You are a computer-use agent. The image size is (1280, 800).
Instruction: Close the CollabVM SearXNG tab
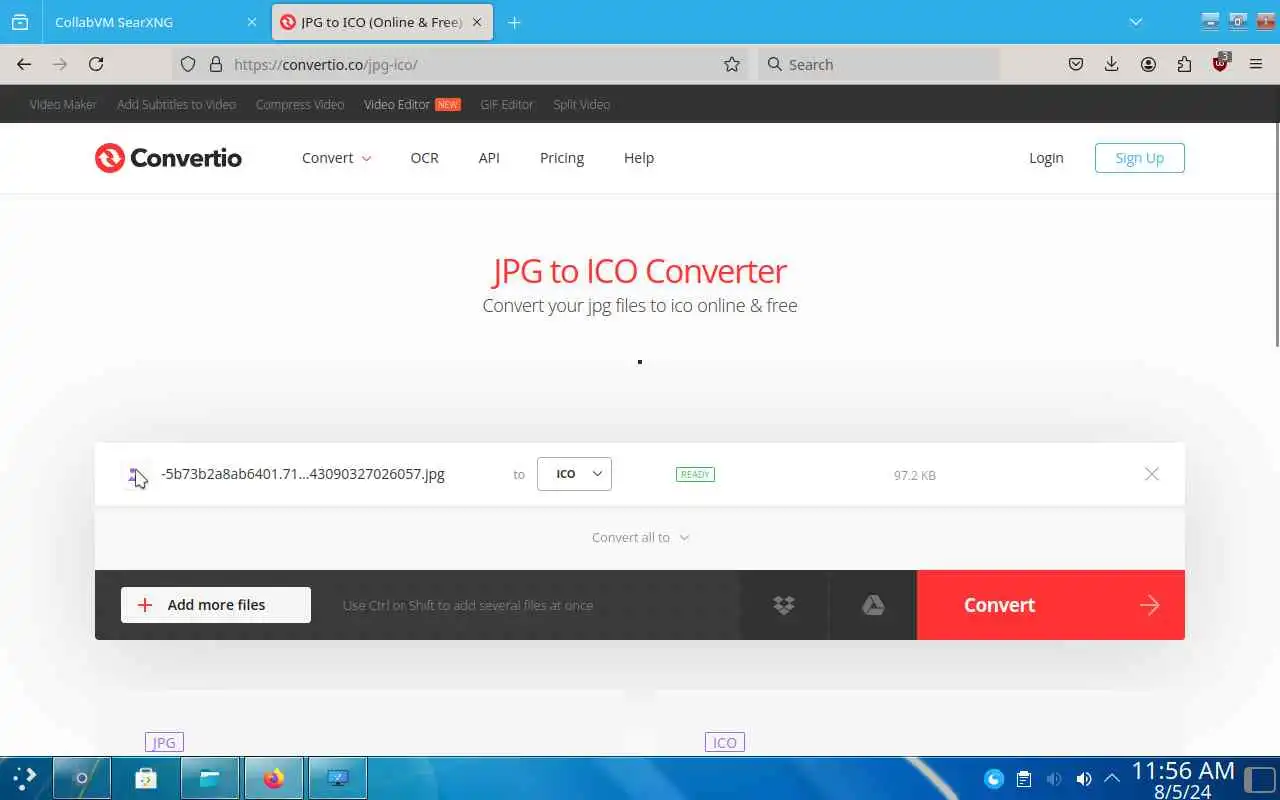click(x=252, y=22)
